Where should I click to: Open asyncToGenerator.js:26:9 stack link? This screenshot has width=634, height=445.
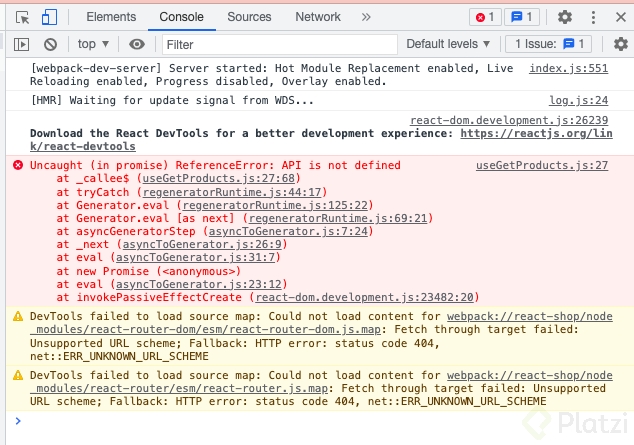click(202, 245)
